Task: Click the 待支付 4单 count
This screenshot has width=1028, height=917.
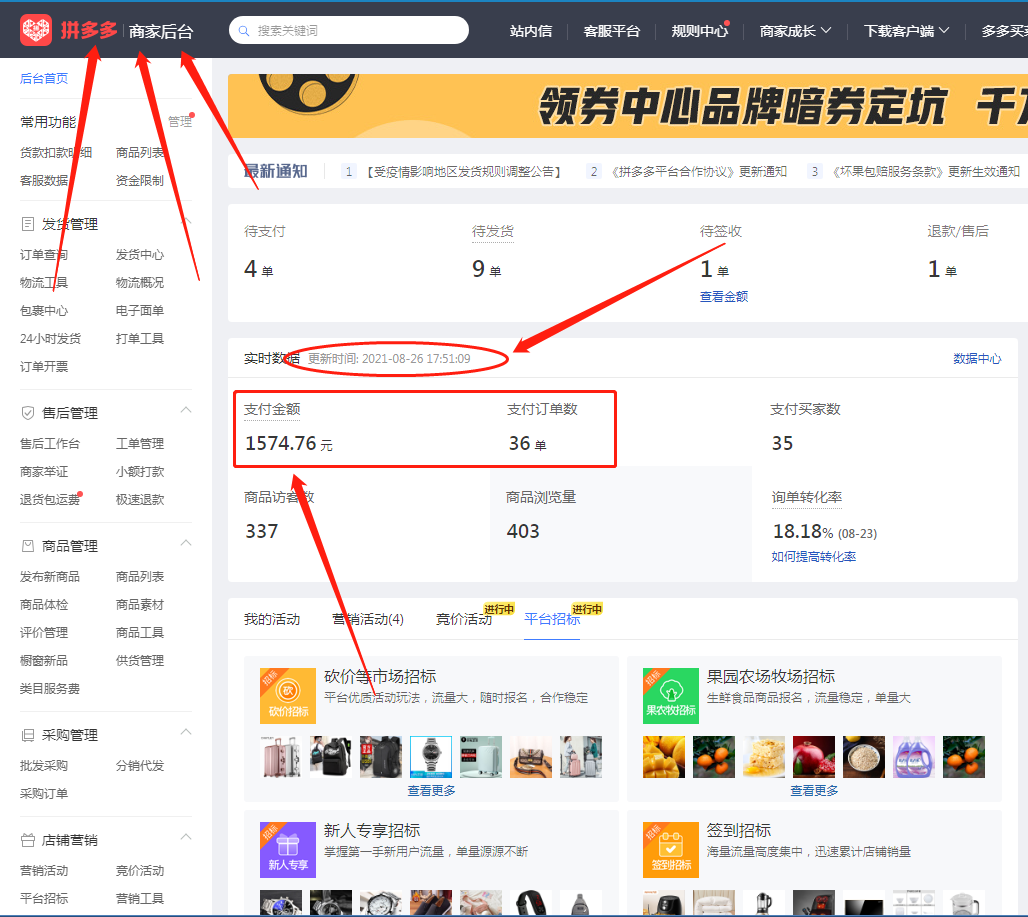Action: pos(258,269)
